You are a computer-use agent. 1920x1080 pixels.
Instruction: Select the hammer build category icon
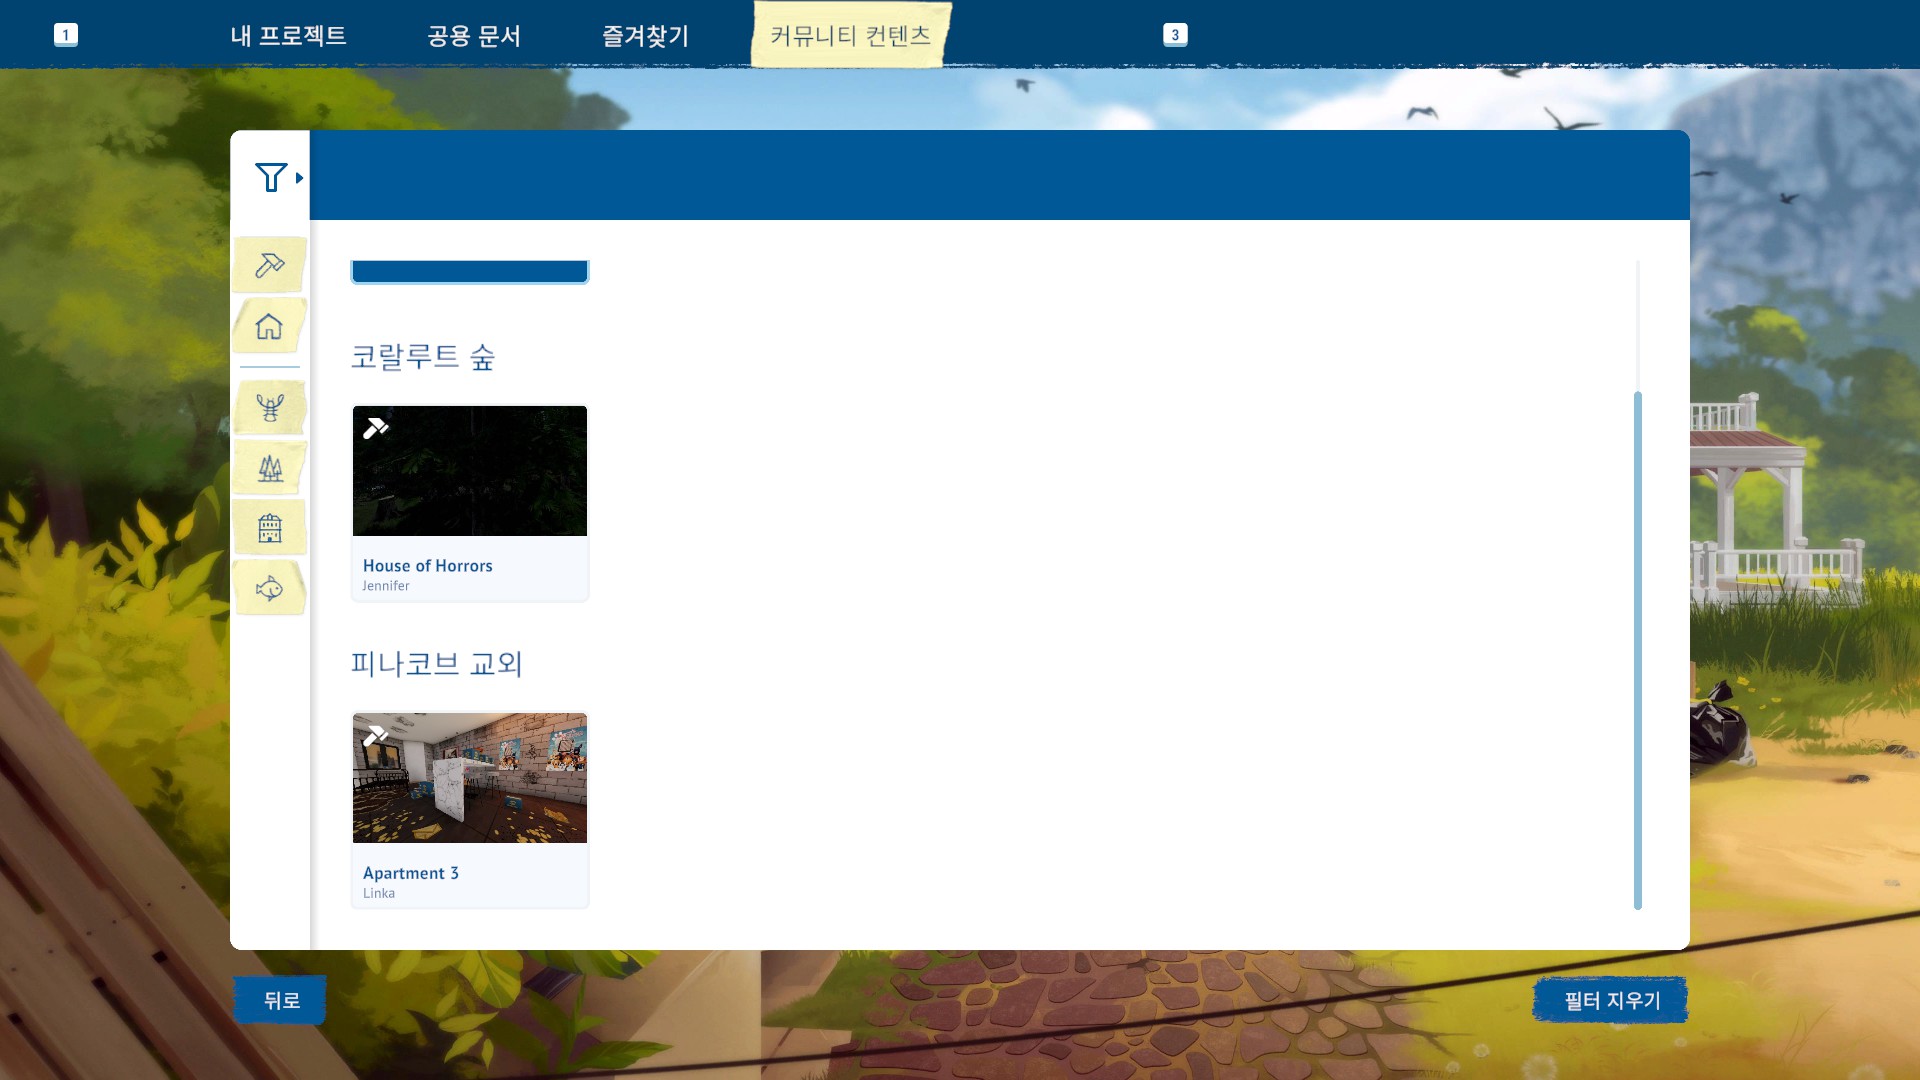(270, 265)
